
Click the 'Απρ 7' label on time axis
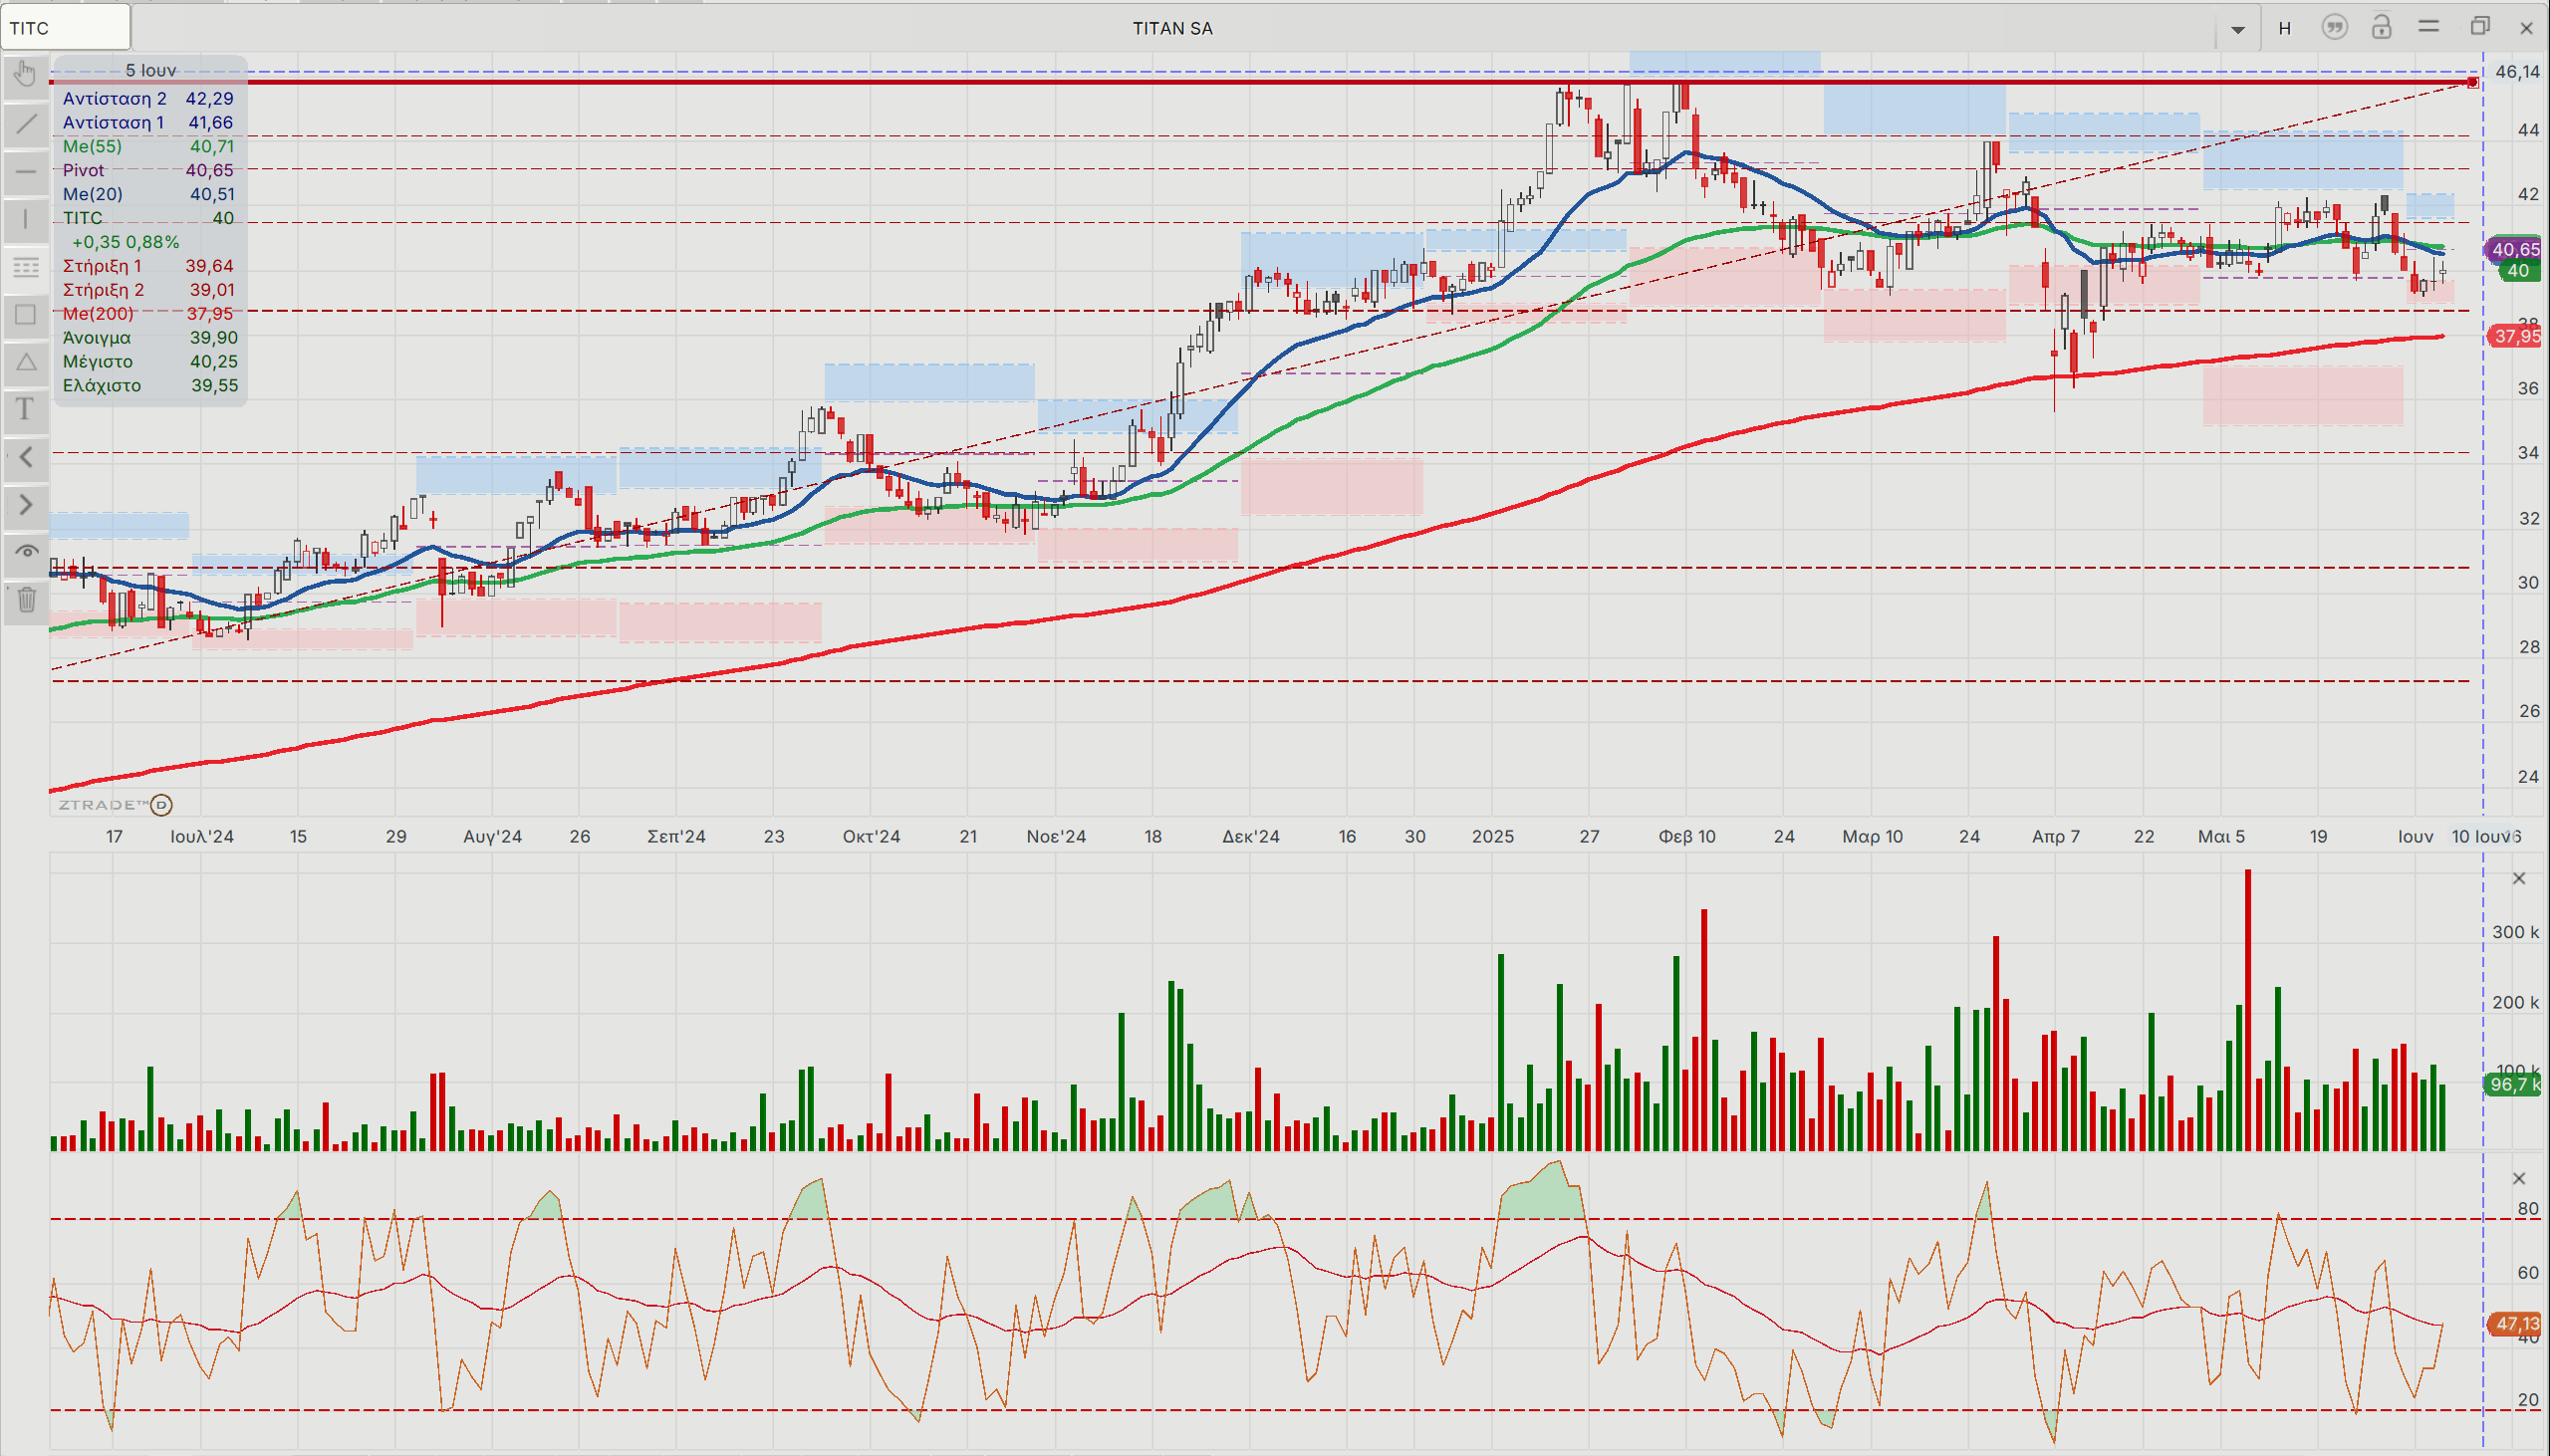pyautogui.click(x=2055, y=837)
